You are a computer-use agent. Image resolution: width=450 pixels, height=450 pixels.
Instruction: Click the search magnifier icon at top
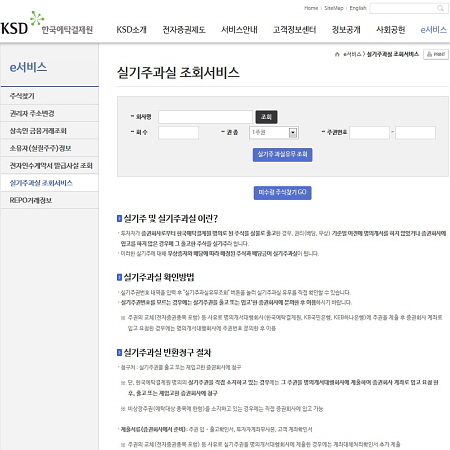[x=440, y=8]
